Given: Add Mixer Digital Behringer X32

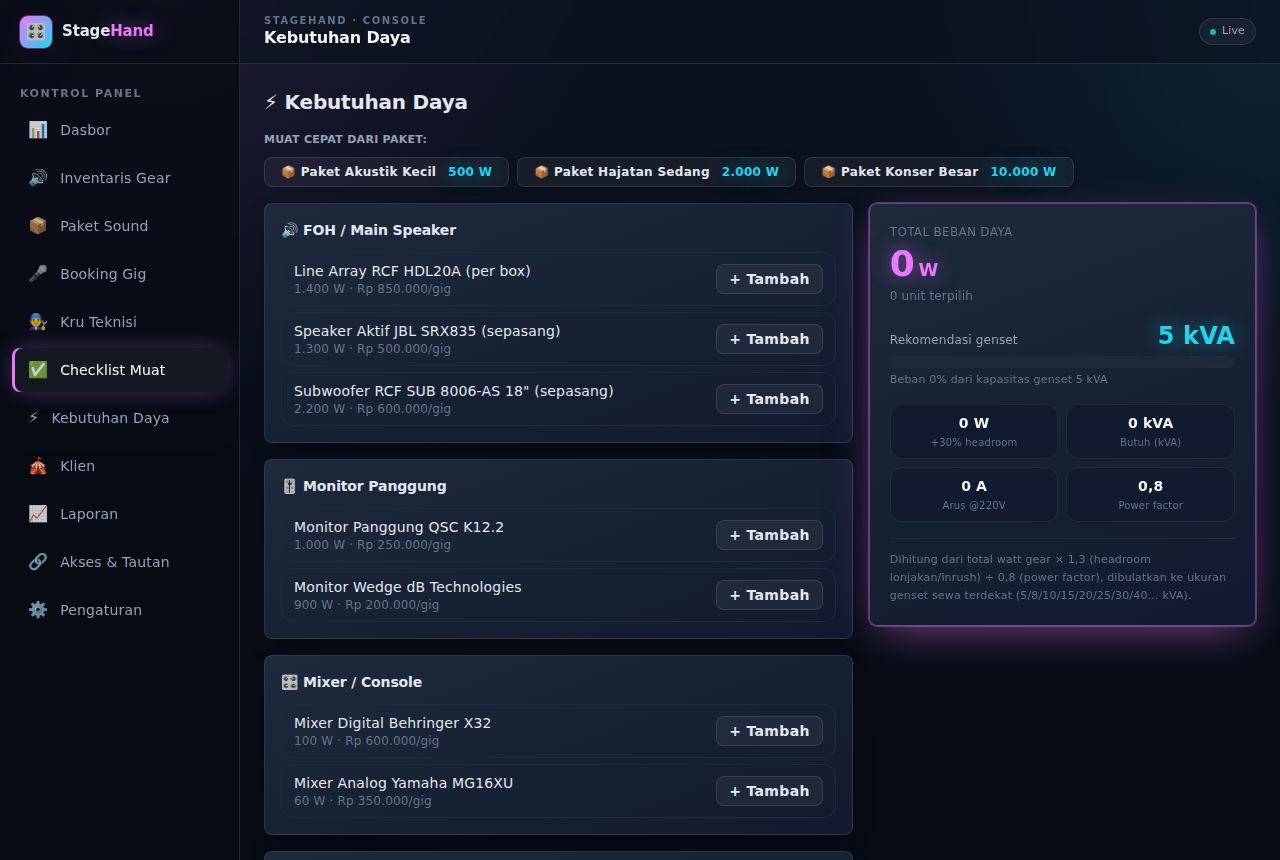Looking at the screenshot, I should tap(769, 731).
